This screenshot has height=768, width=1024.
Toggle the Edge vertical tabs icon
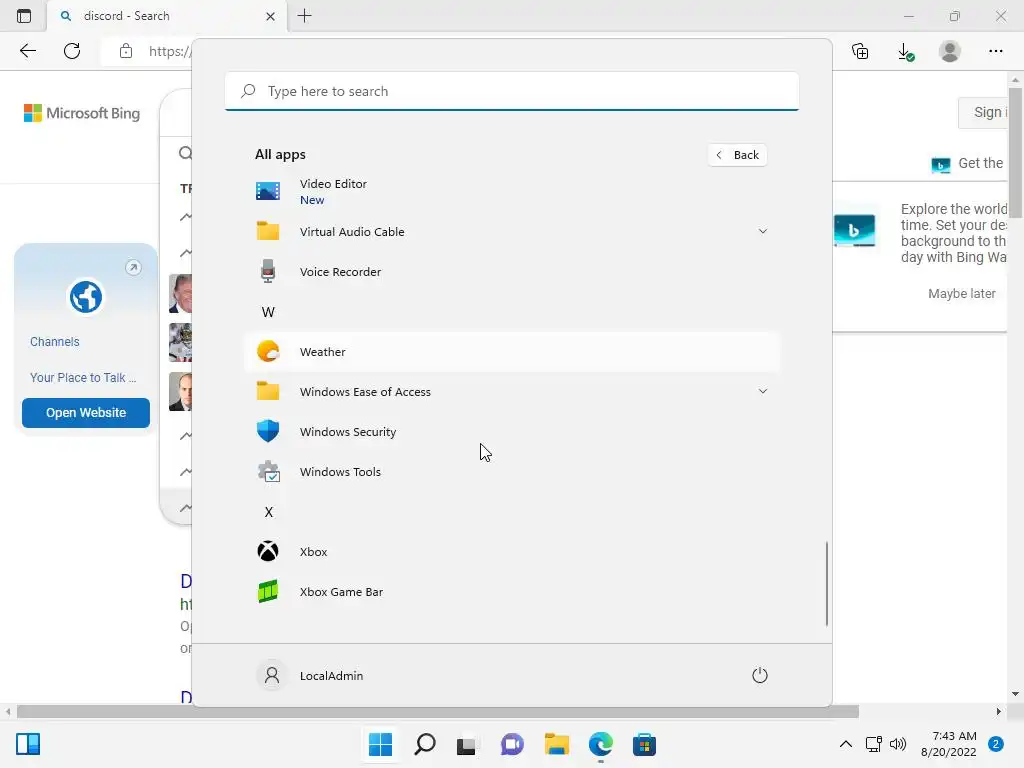pyautogui.click(x=24, y=16)
